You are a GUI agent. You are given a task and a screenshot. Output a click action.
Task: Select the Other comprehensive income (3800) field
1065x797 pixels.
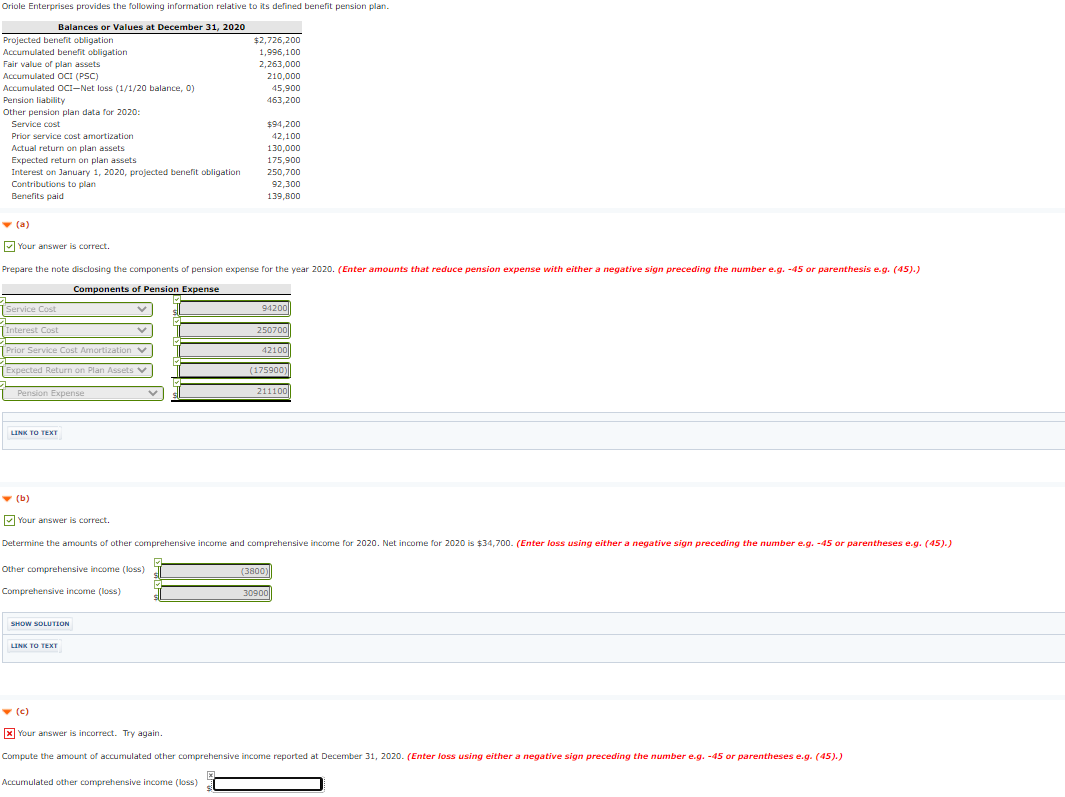(x=215, y=571)
